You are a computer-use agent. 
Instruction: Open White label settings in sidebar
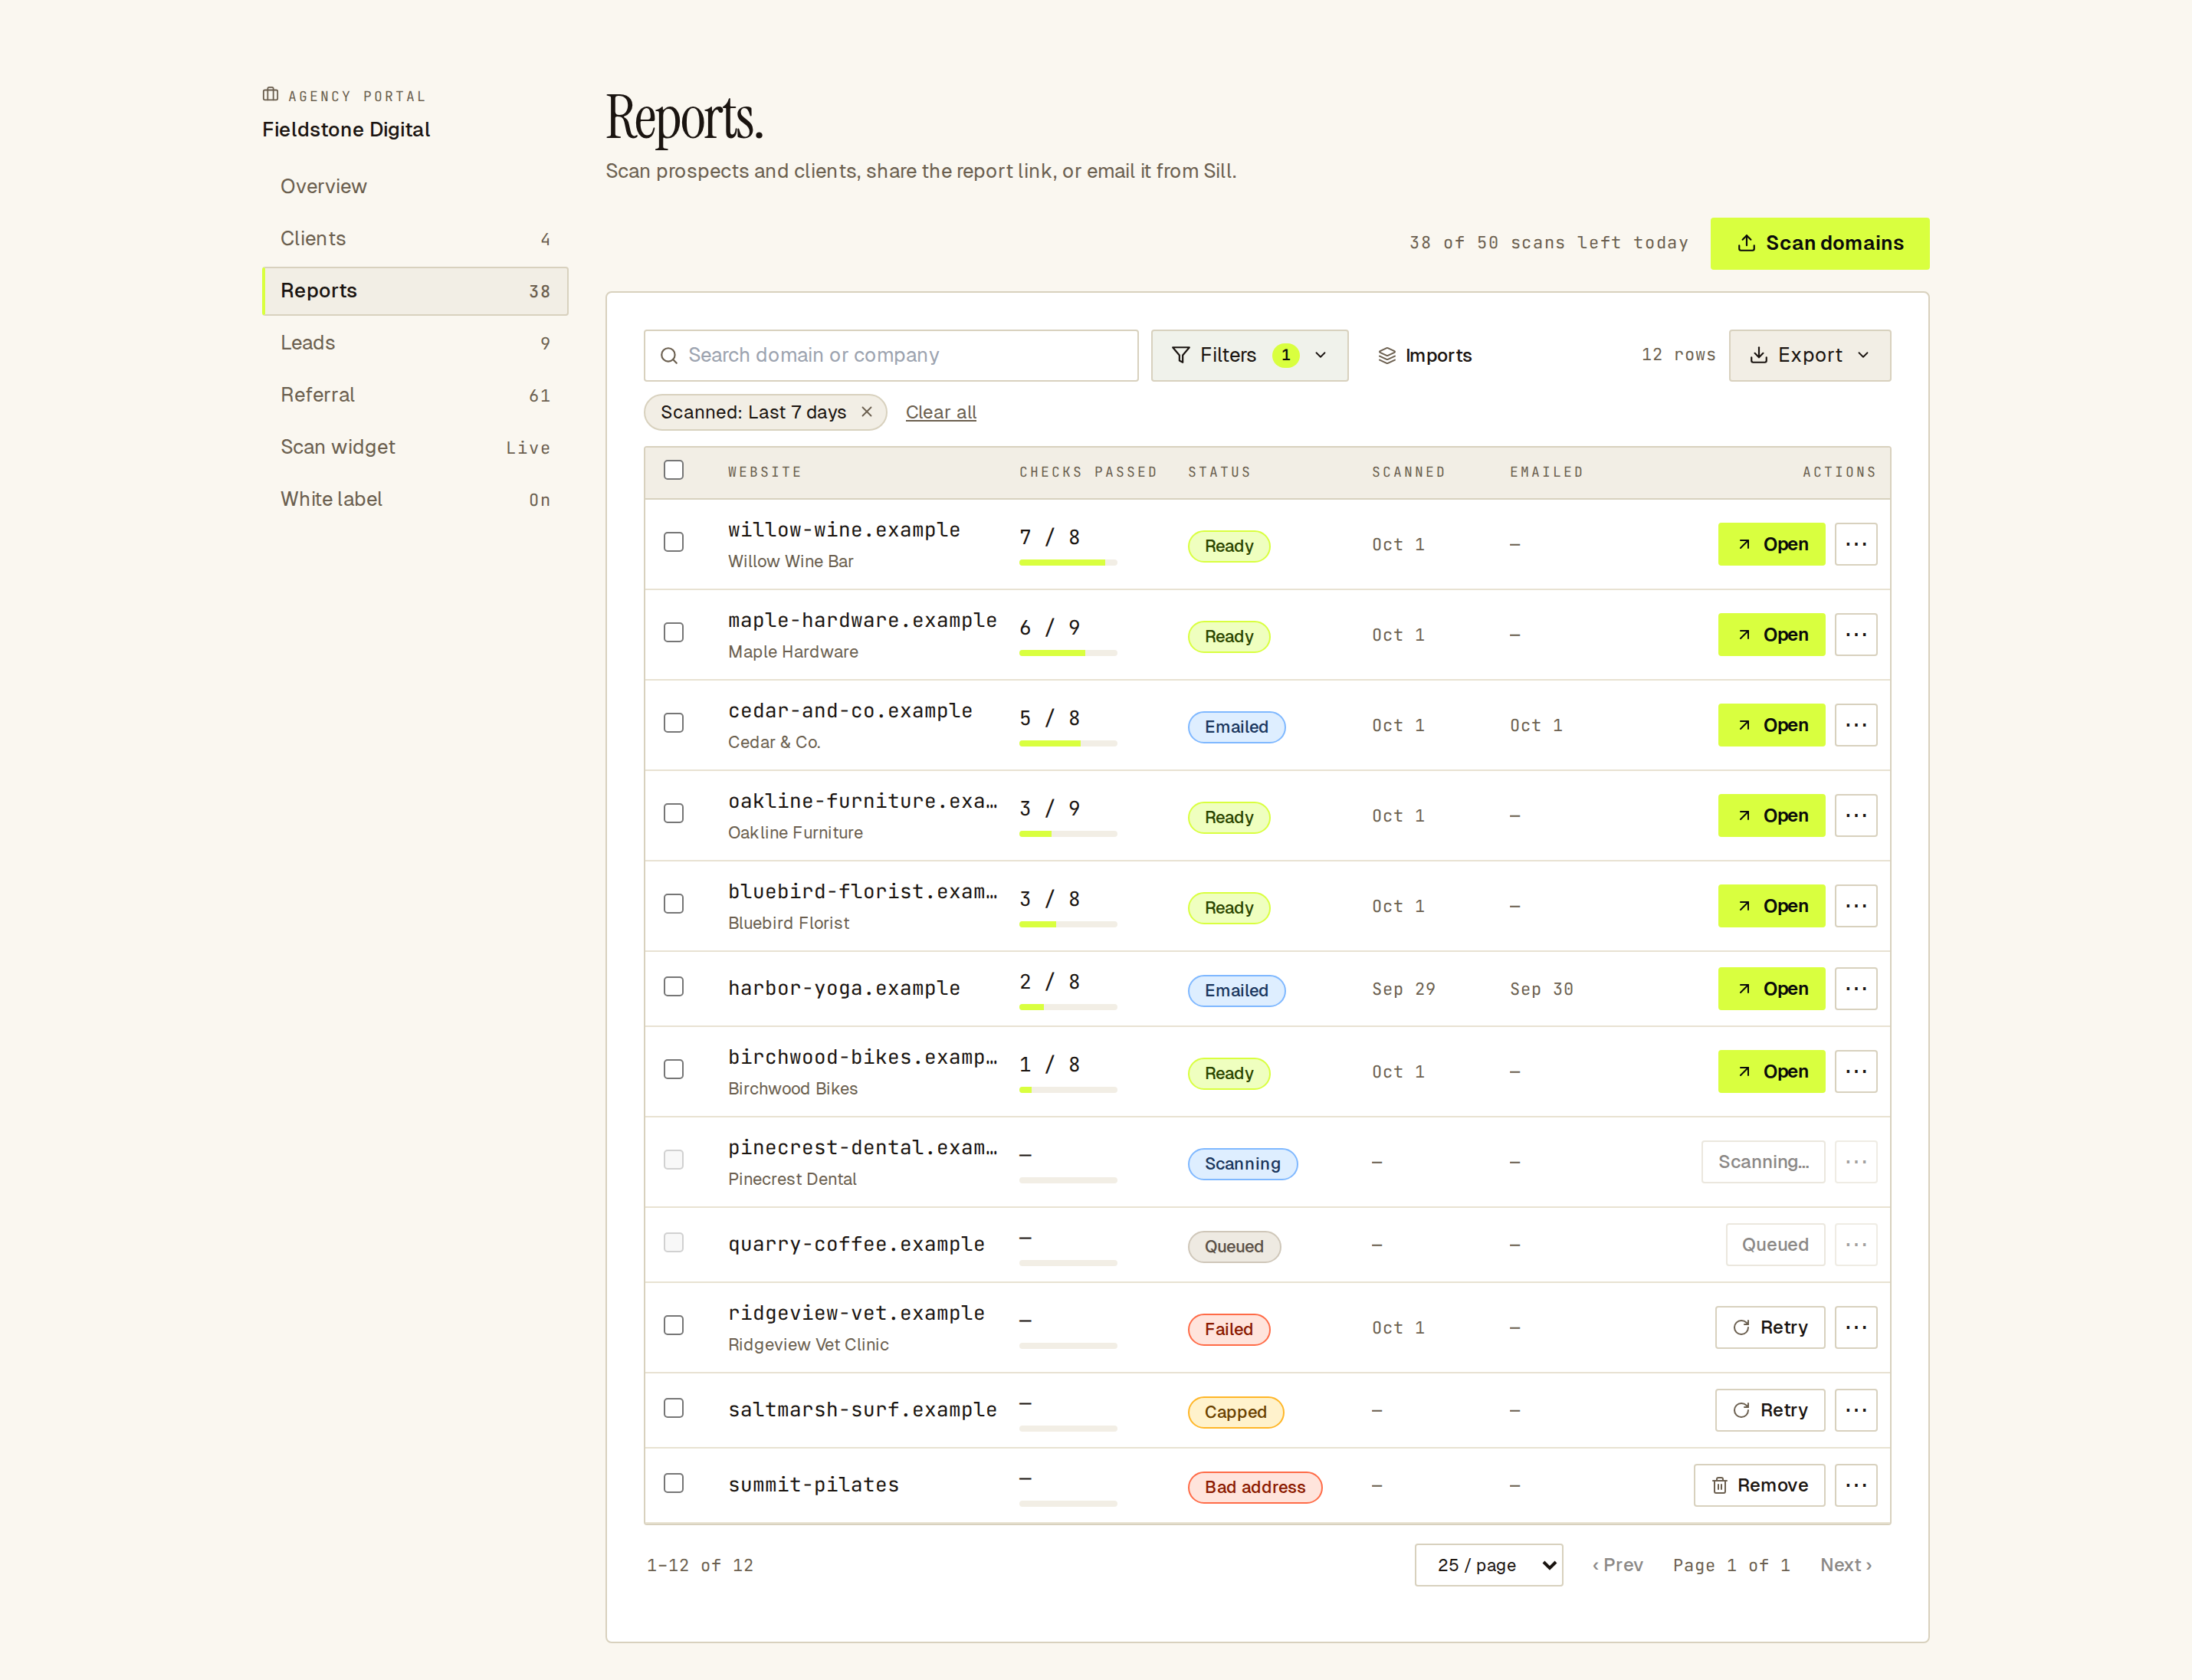(415, 499)
